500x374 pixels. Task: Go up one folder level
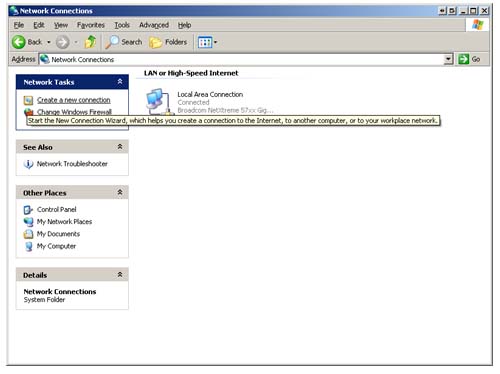[x=90, y=42]
